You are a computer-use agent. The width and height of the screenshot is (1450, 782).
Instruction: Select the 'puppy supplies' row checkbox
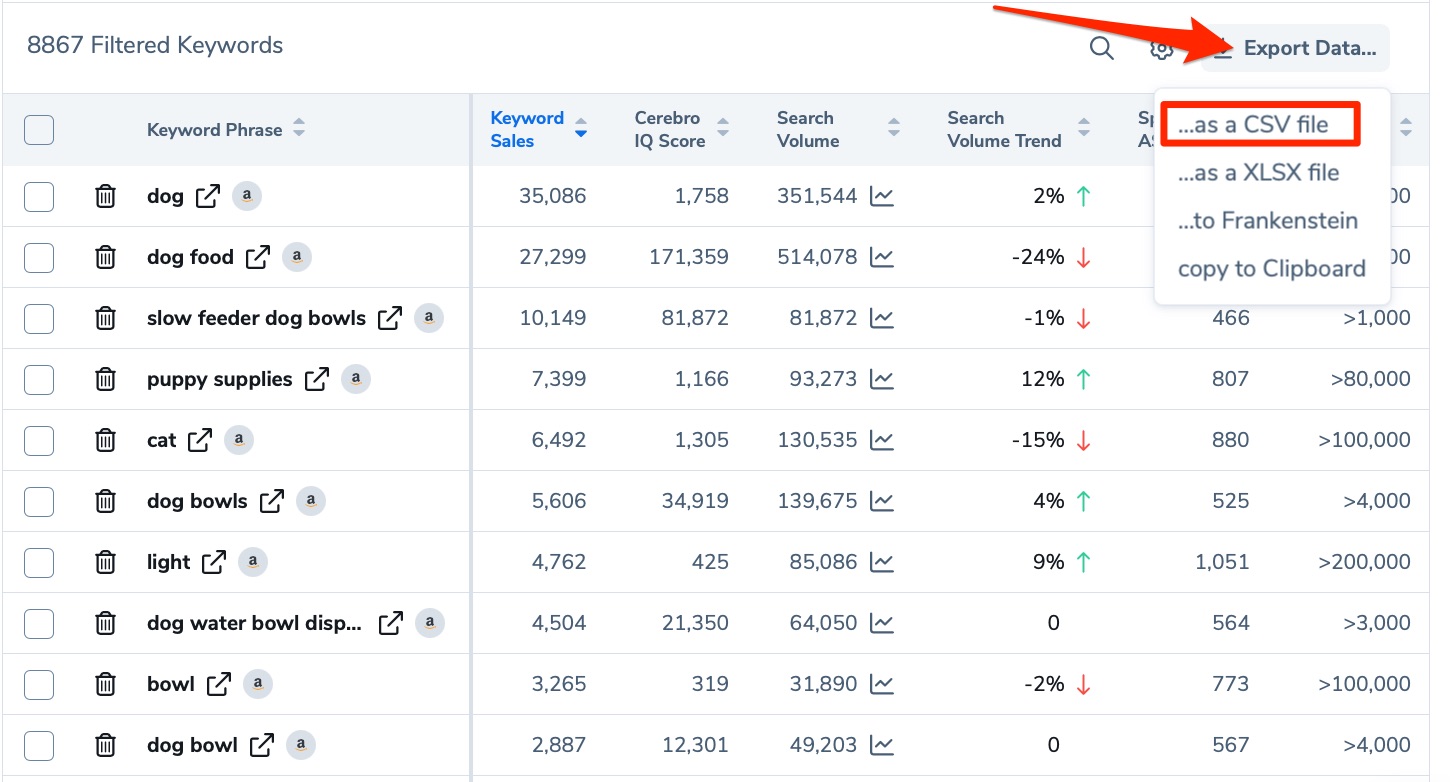tap(39, 379)
